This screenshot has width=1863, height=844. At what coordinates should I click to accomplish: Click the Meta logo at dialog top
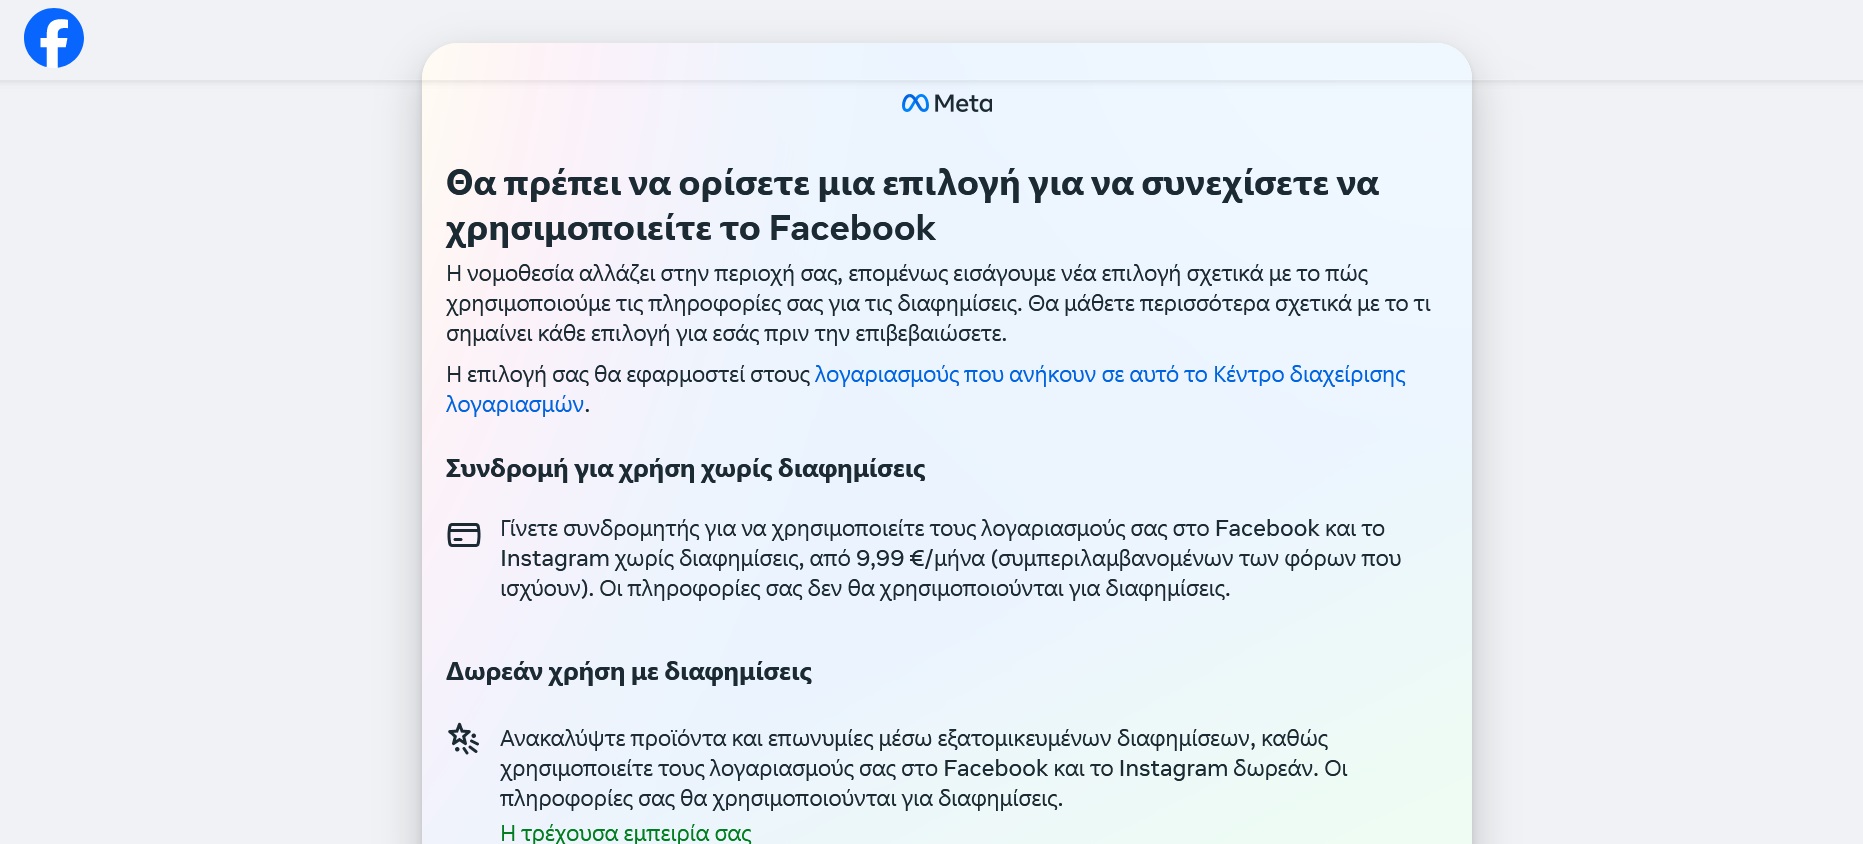(947, 103)
